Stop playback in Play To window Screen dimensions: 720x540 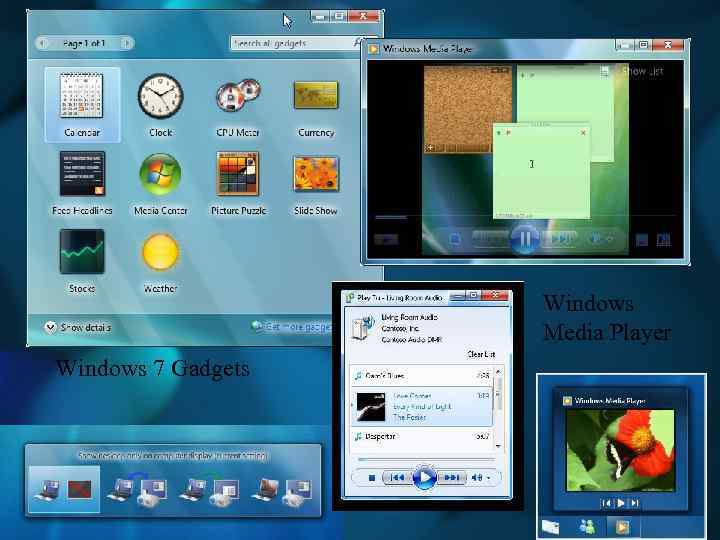[372, 478]
